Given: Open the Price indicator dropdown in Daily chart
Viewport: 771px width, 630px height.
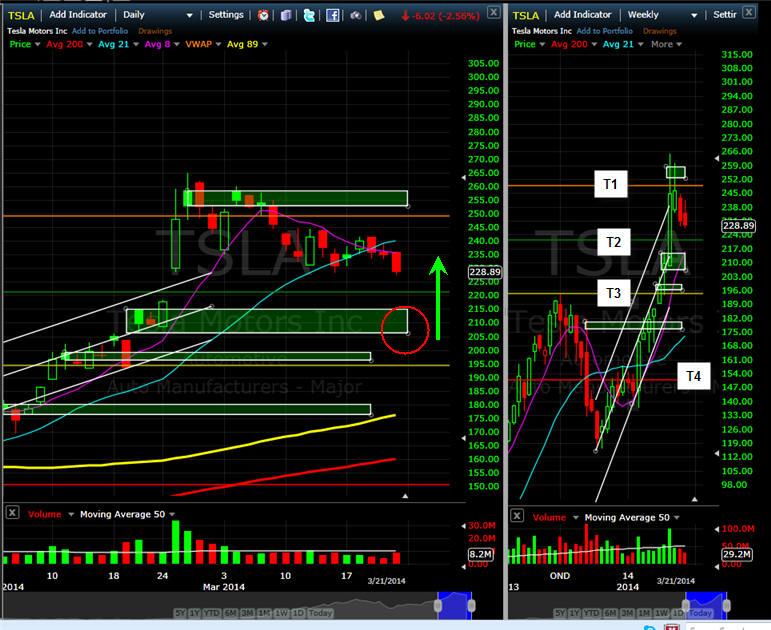Looking at the screenshot, I should (x=37, y=44).
